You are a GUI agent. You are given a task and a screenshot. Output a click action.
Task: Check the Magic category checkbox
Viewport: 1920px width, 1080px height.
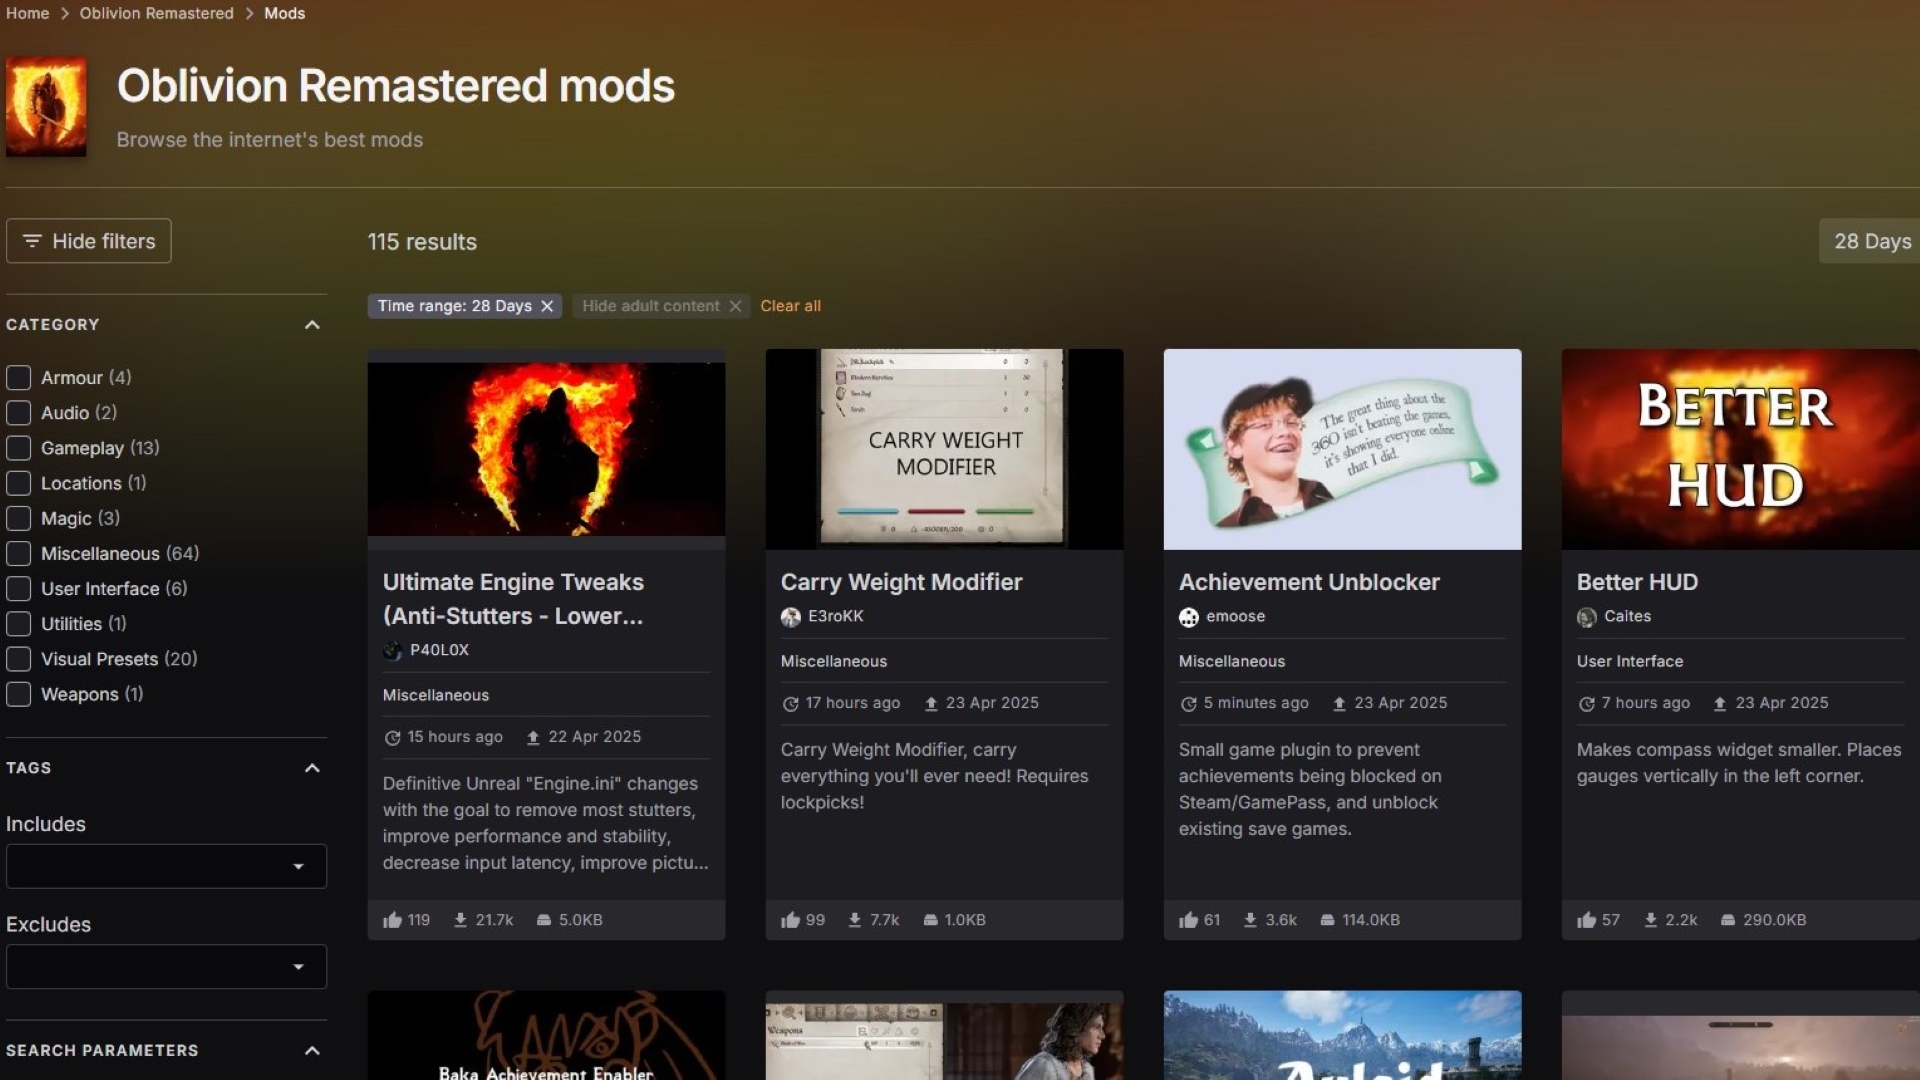pyautogui.click(x=18, y=518)
